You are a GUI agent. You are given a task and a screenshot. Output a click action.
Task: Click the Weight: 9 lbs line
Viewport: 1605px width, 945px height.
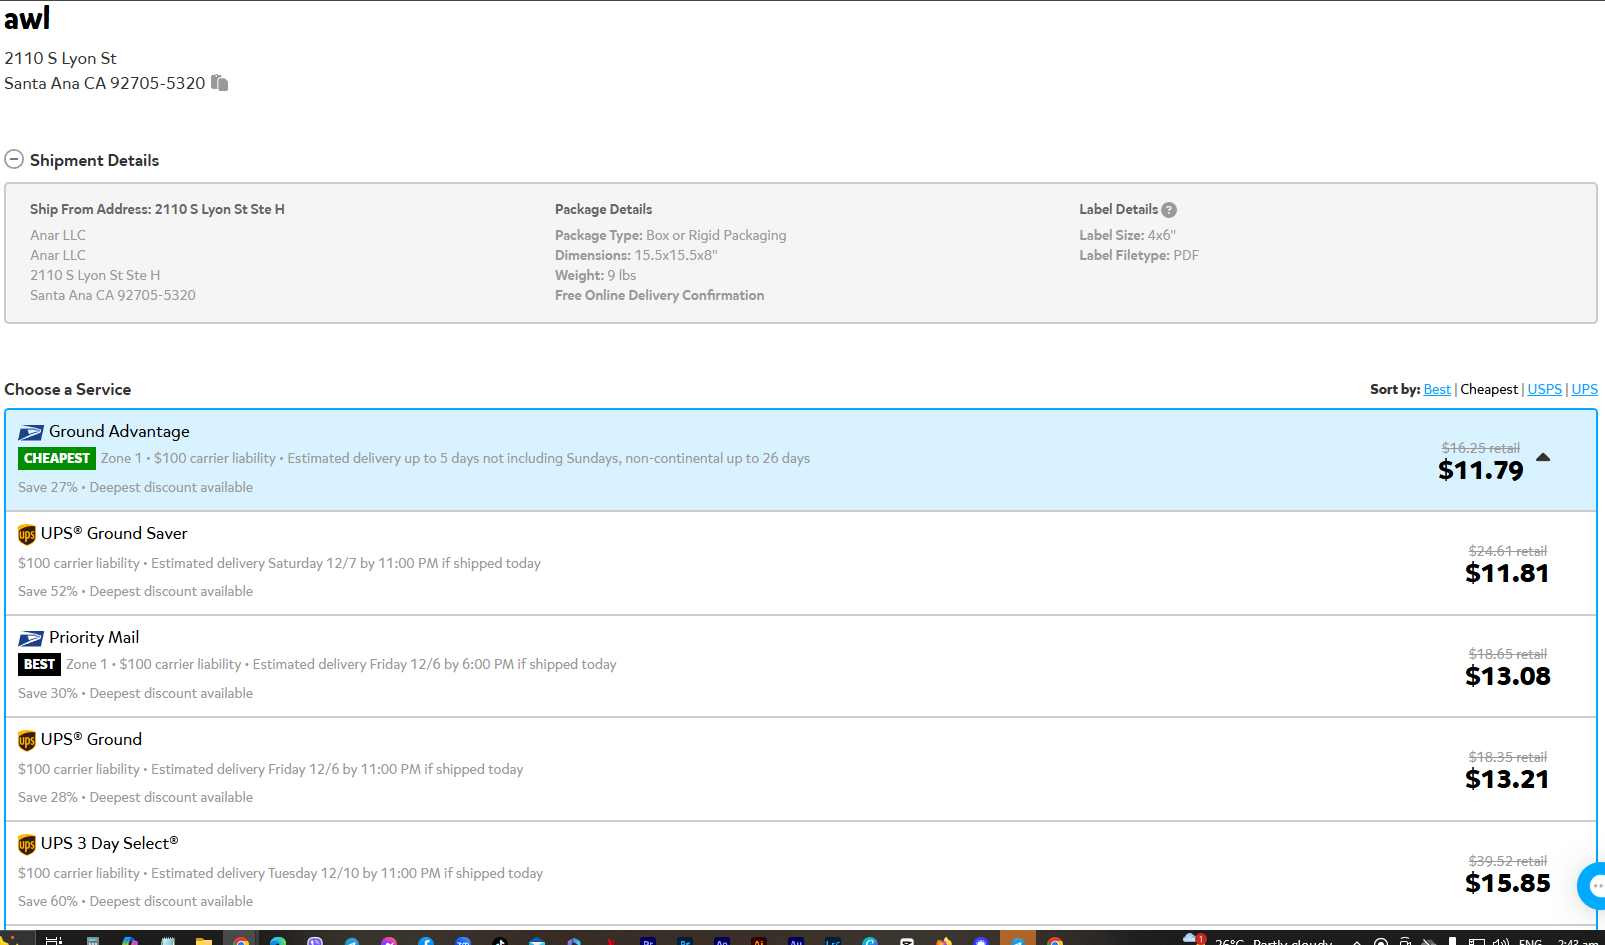[x=595, y=275]
